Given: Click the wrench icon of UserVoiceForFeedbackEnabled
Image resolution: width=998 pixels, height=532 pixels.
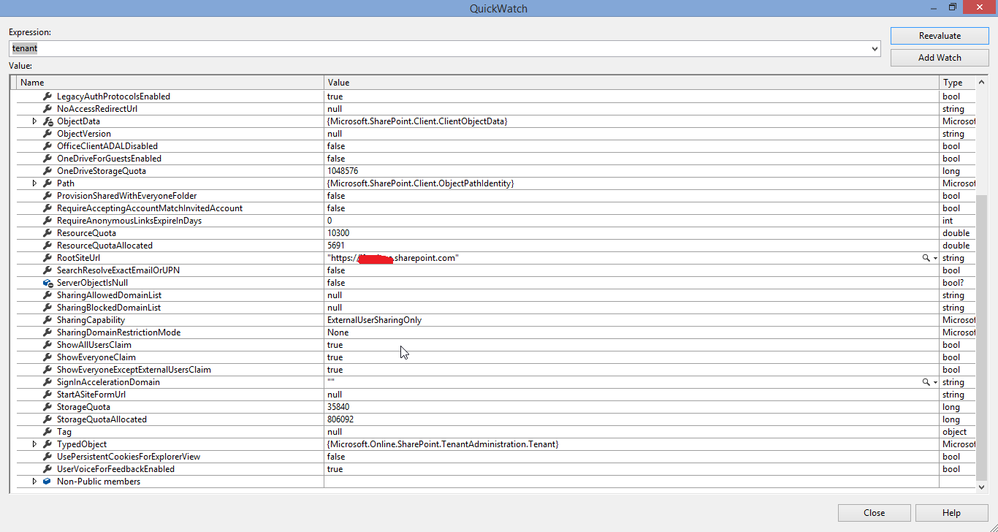Looking at the screenshot, I should (x=47, y=469).
